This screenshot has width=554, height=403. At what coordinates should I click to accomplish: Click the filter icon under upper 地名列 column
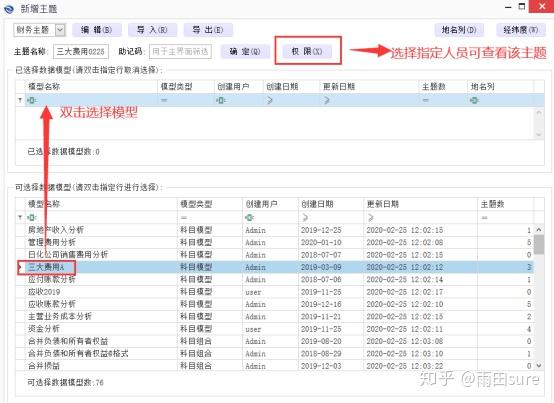coord(474,101)
